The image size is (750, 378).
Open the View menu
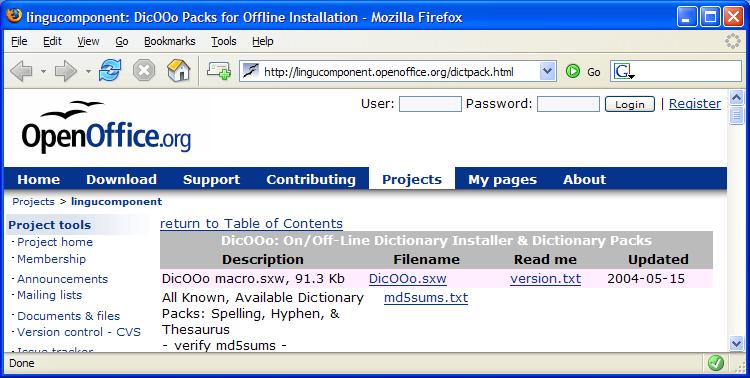point(88,41)
